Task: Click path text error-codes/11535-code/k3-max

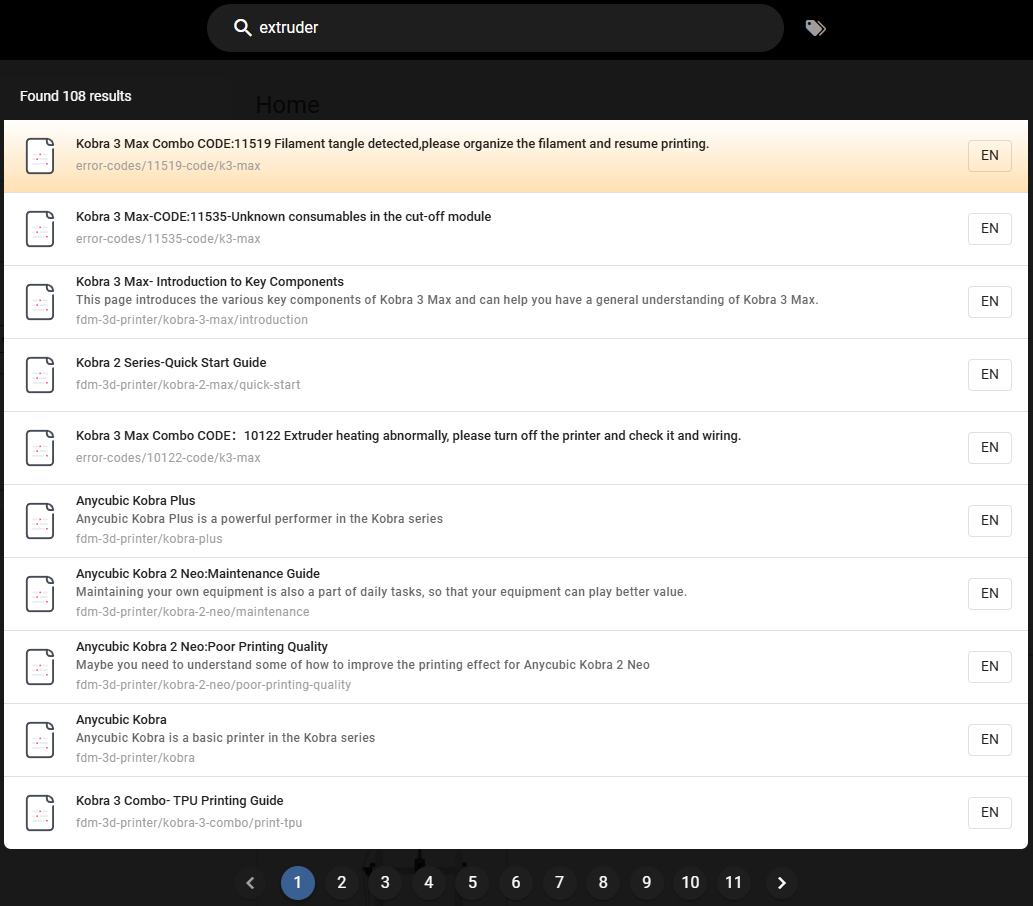Action: 168,239
